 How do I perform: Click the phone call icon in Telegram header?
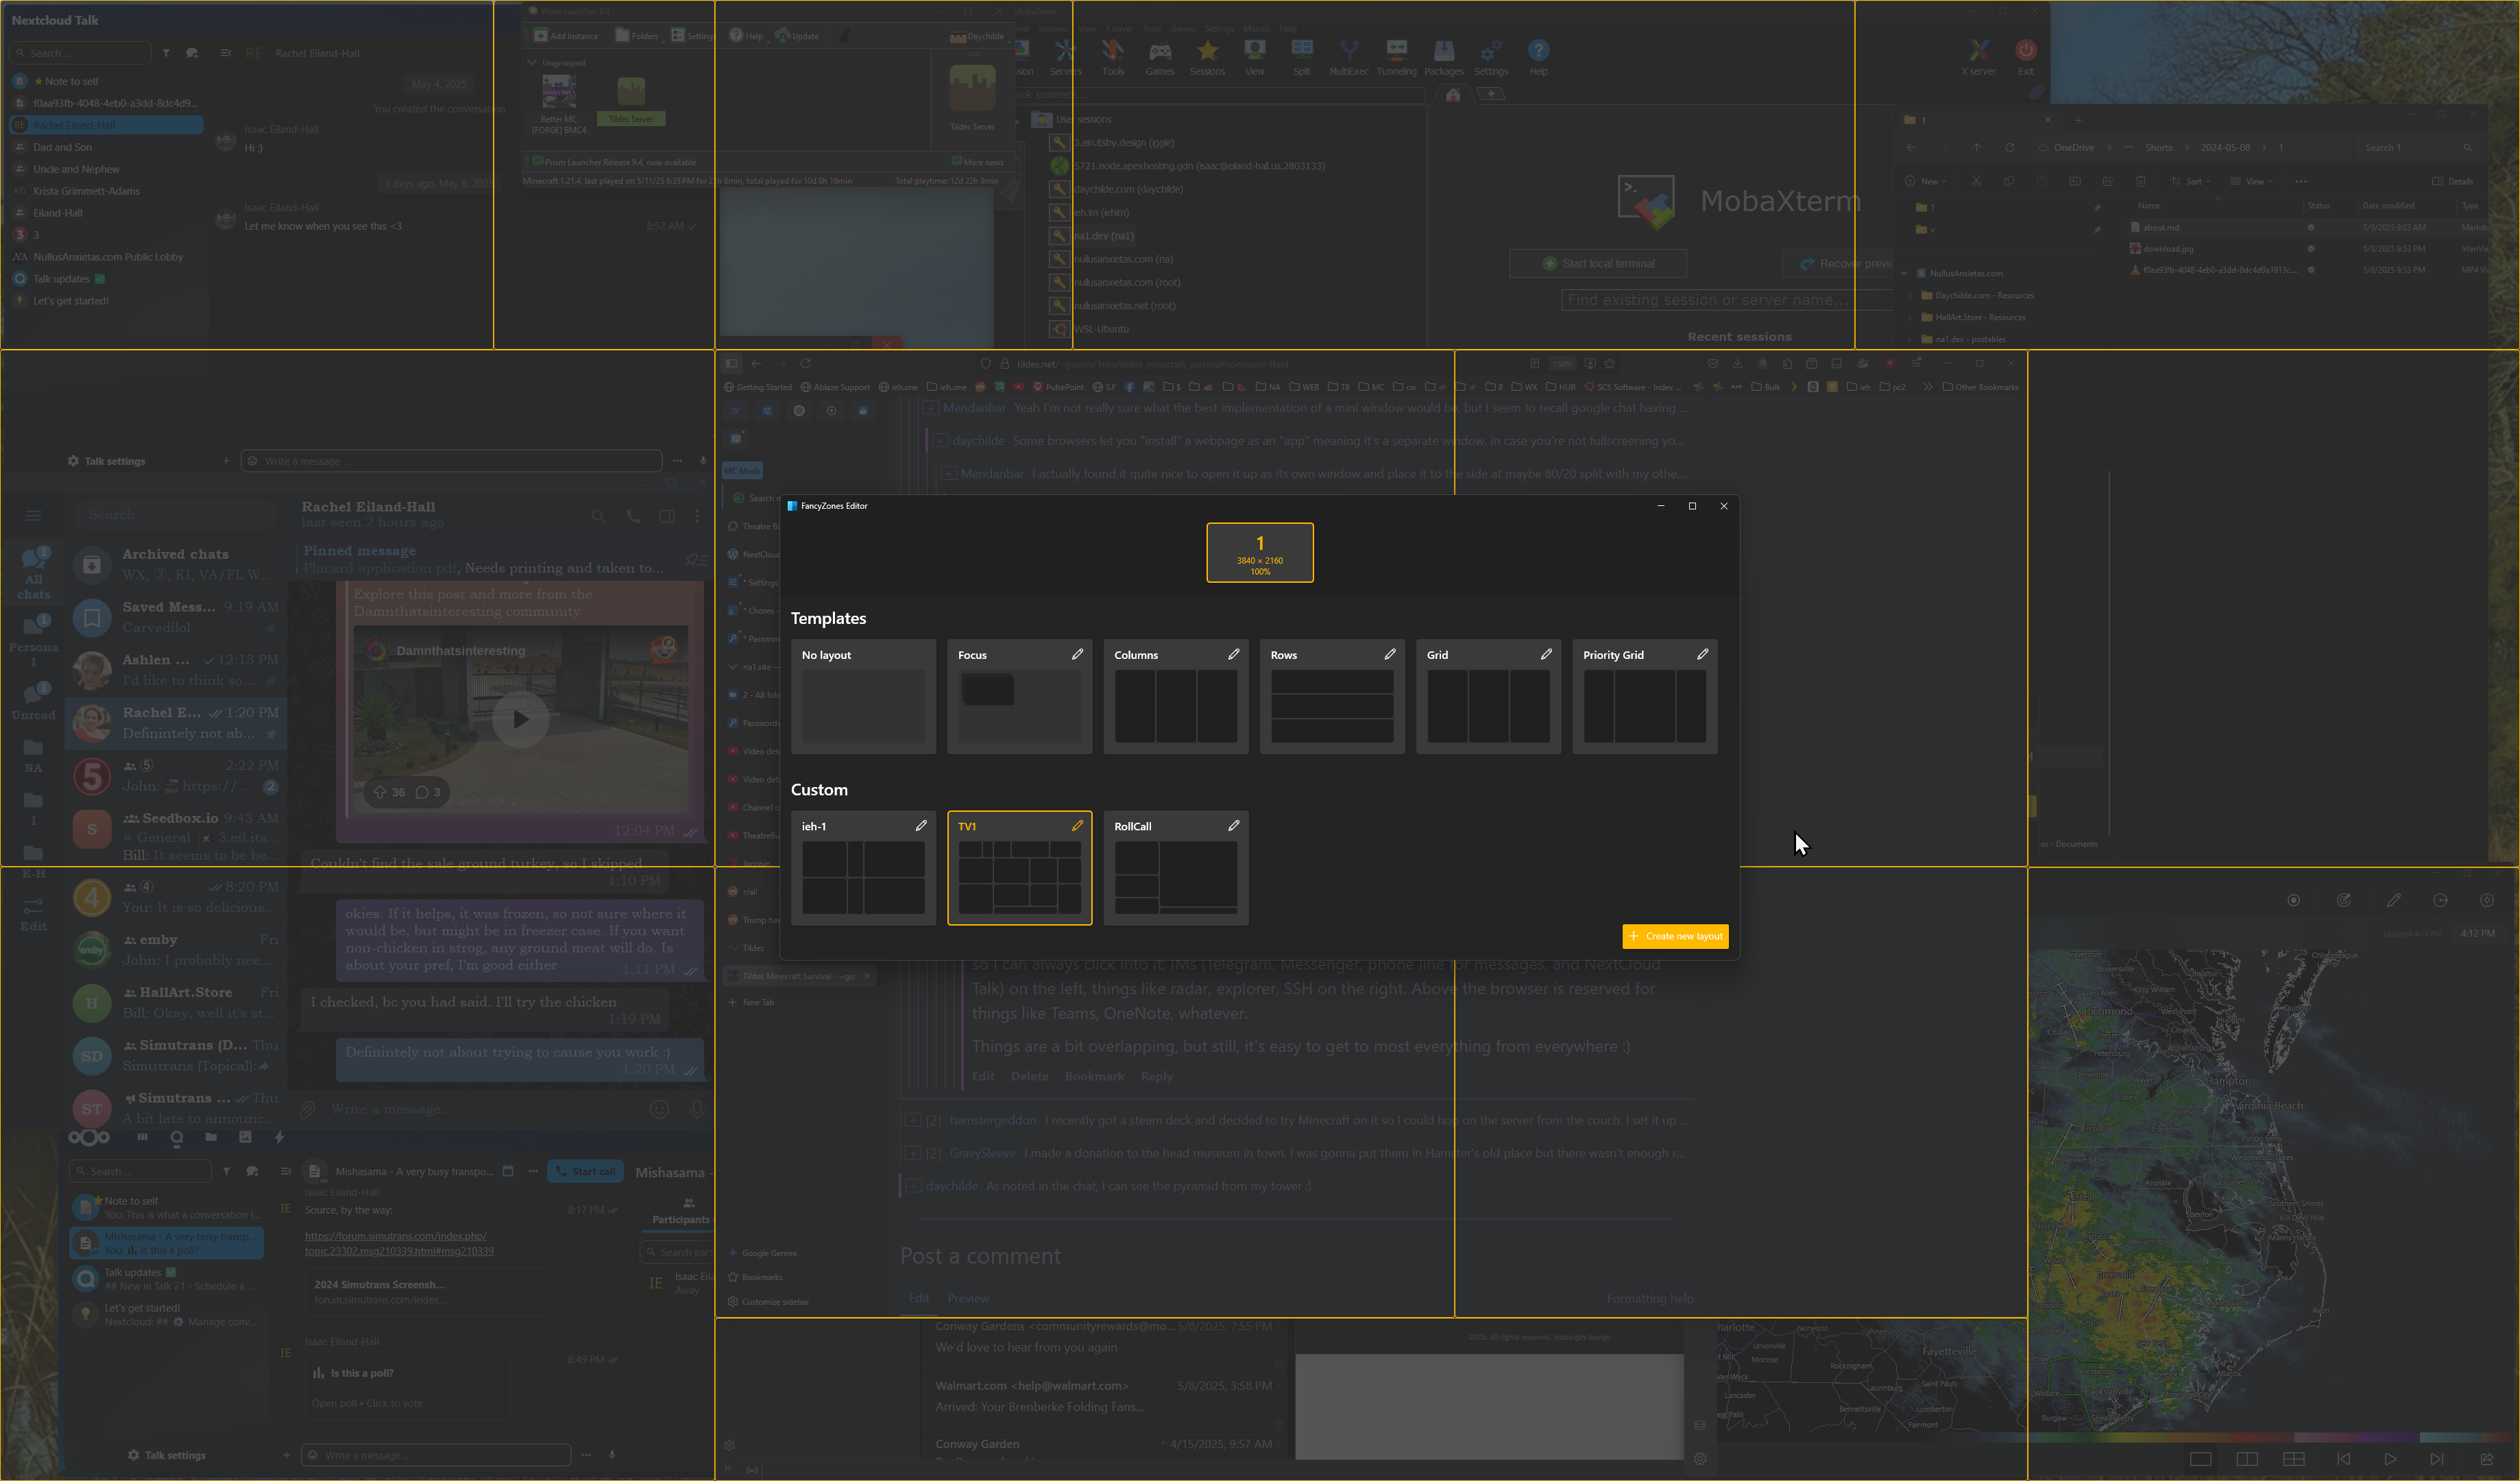pyautogui.click(x=633, y=516)
